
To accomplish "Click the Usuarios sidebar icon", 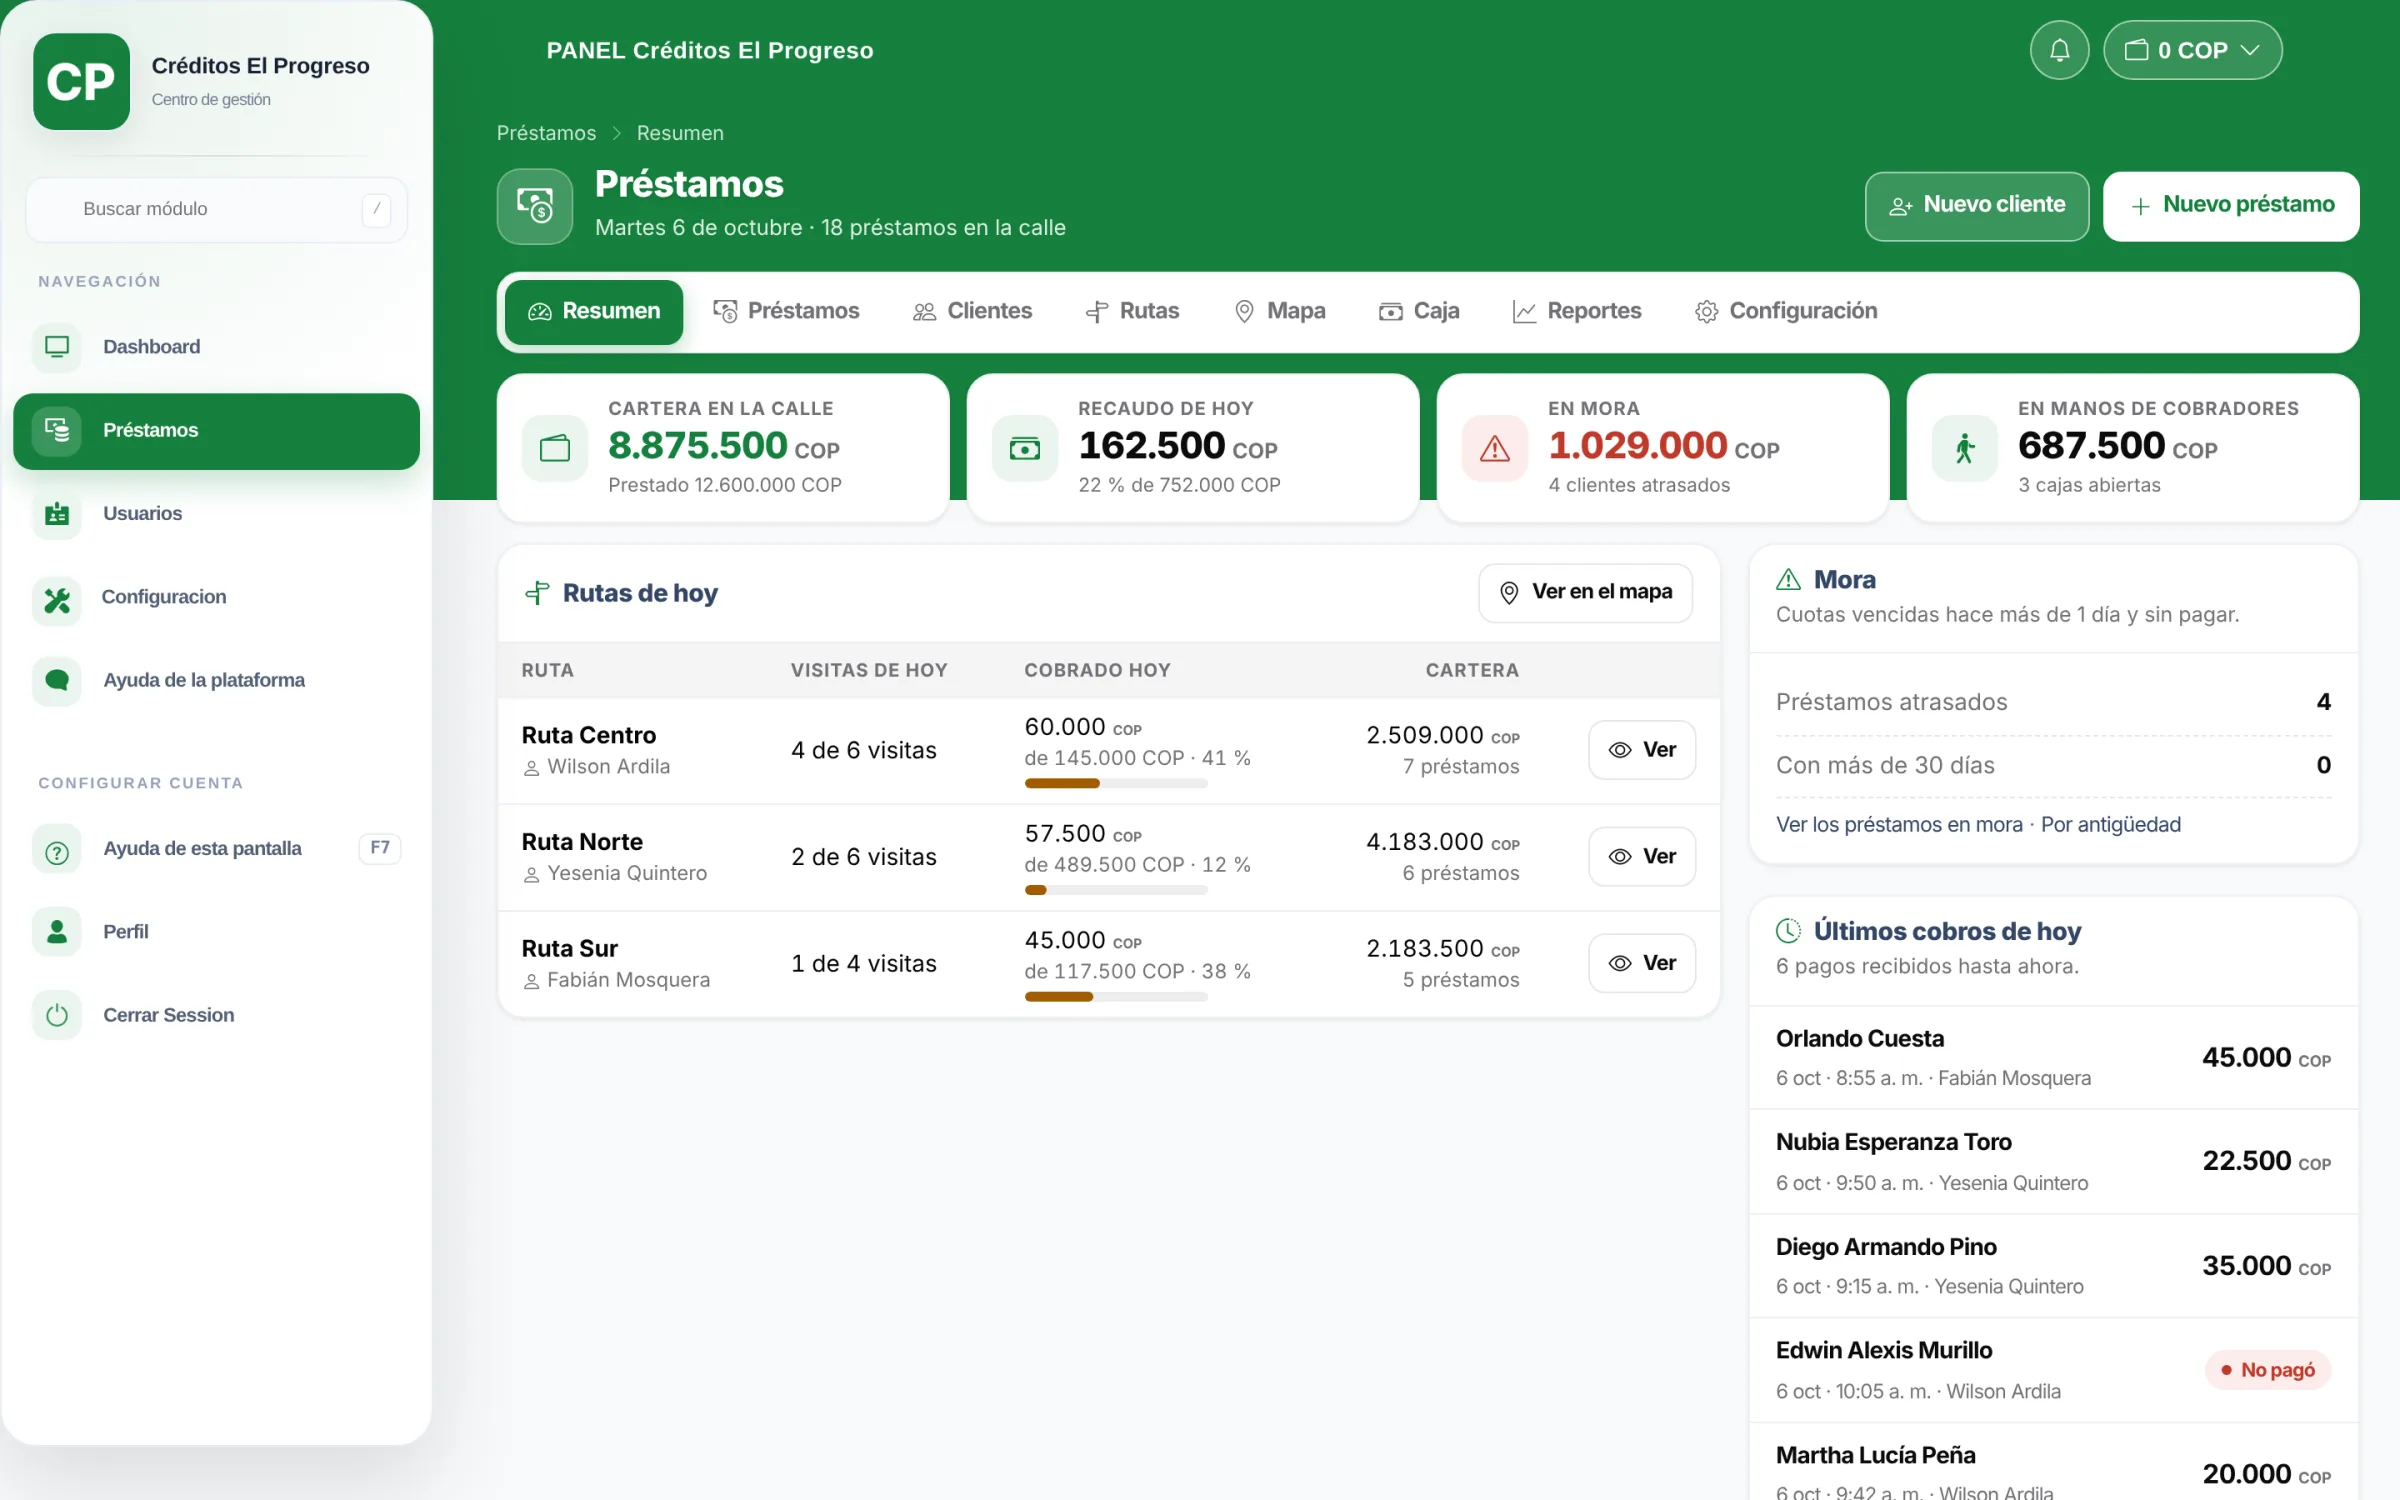I will click(57, 514).
